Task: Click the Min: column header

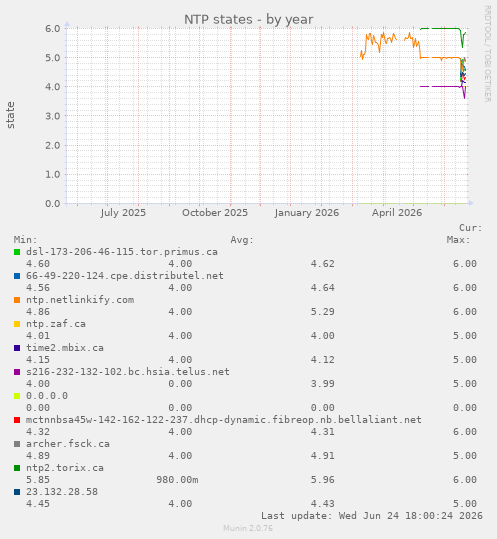Action: pyautogui.click(x=25, y=240)
